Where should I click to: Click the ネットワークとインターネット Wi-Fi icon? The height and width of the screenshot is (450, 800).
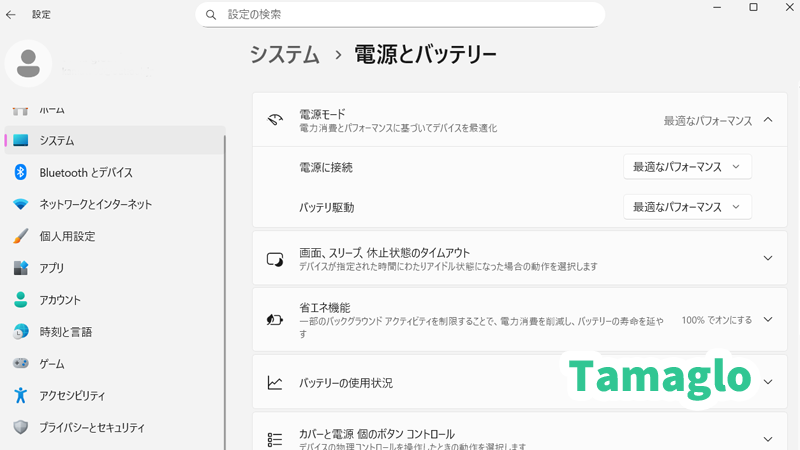(x=20, y=204)
